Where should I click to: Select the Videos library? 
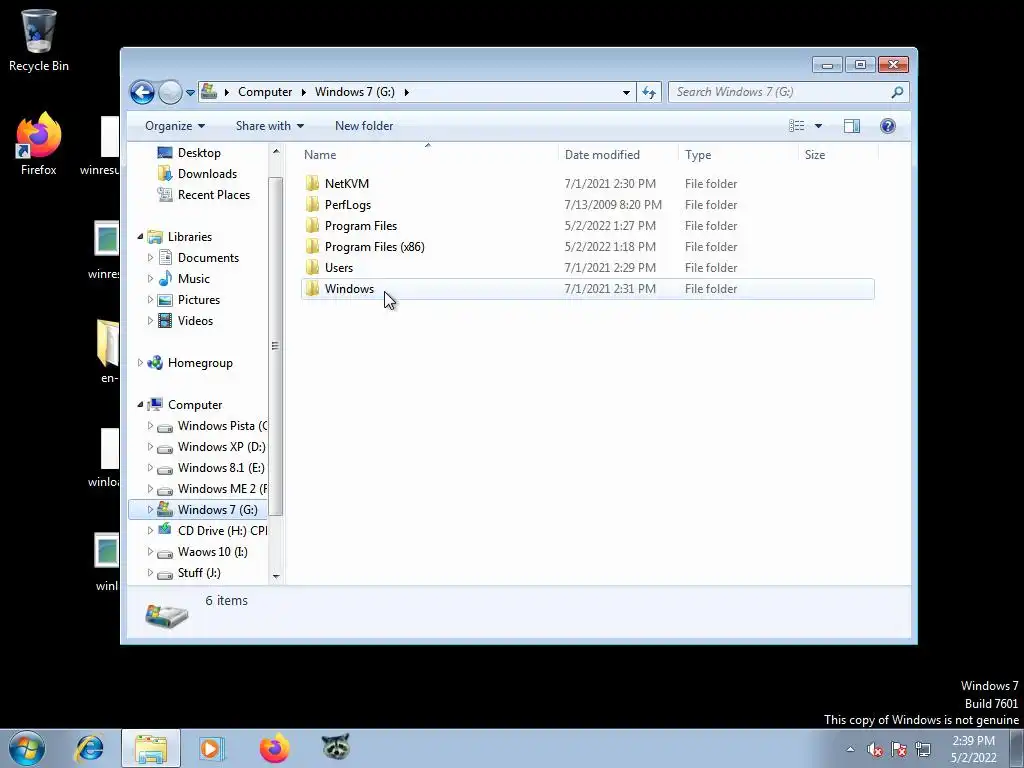195,320
